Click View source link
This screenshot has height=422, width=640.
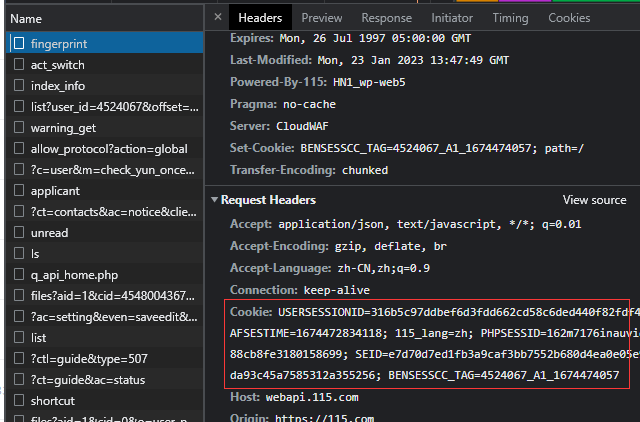[594, 200]
